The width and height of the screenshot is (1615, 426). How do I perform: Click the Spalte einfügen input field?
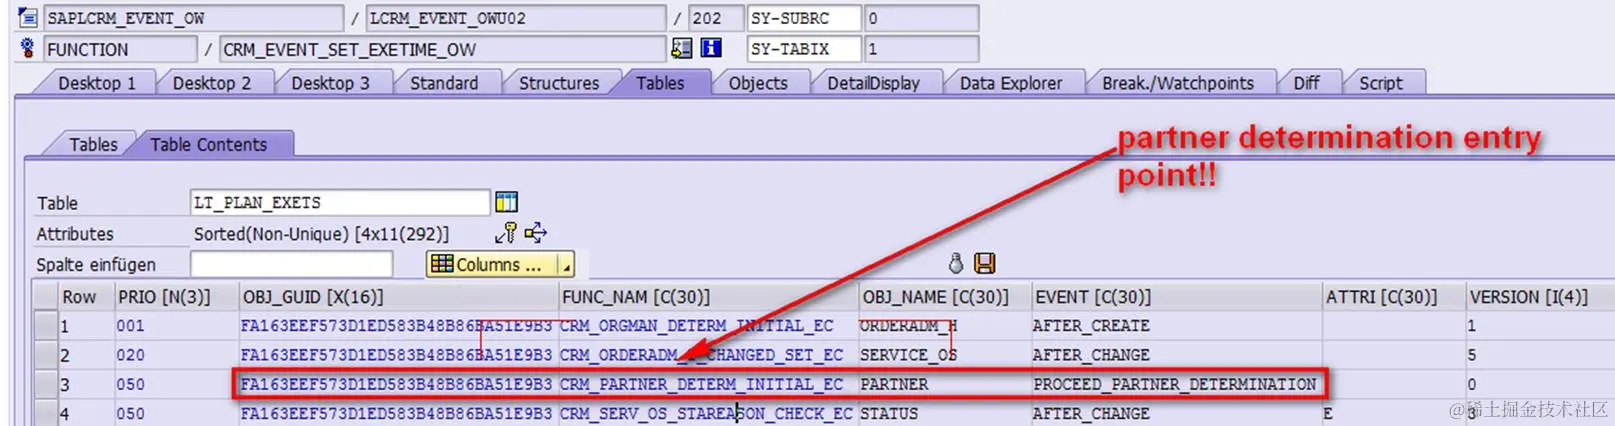[291, 264]
